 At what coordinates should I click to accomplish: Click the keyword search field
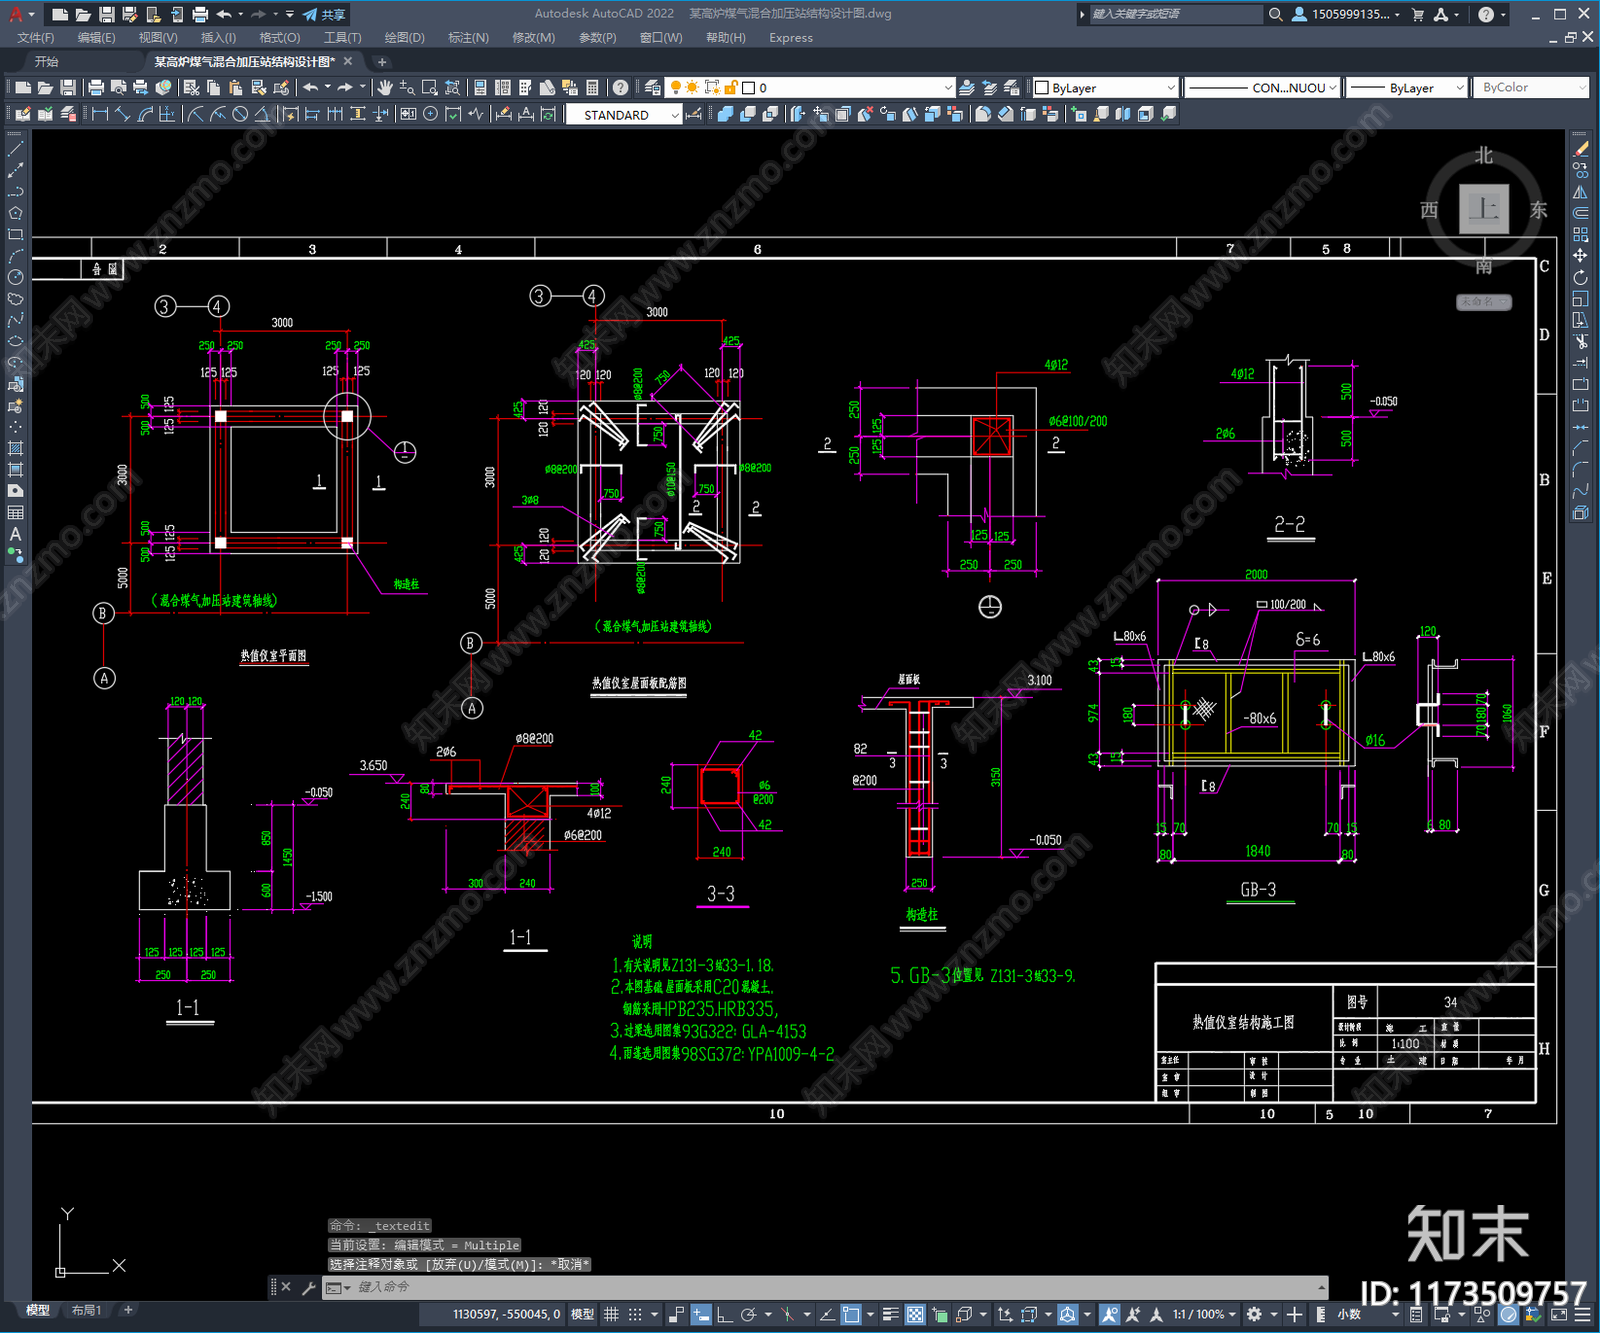pos(1174,14)
